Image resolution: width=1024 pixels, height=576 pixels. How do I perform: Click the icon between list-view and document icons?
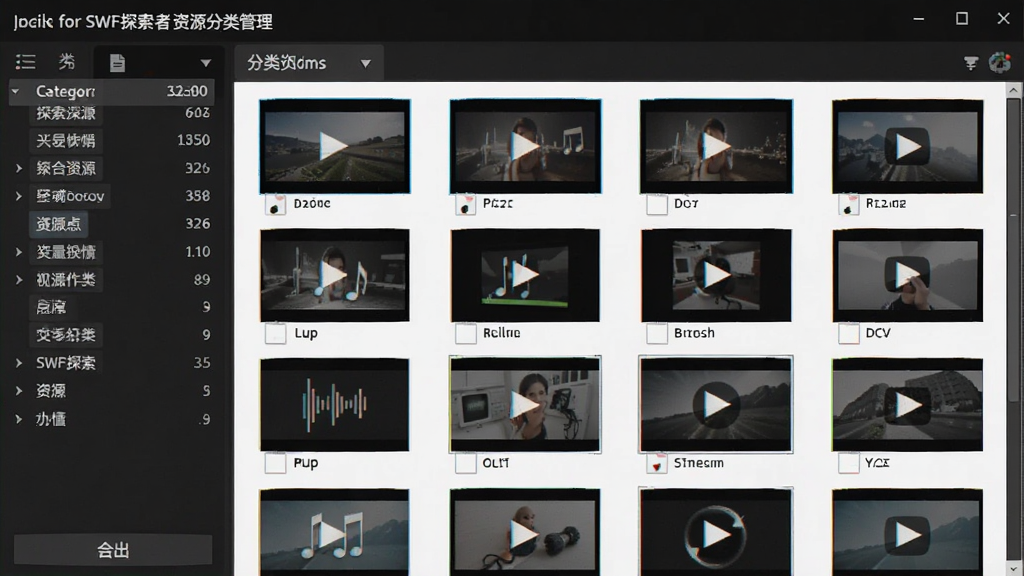point(67,62)
